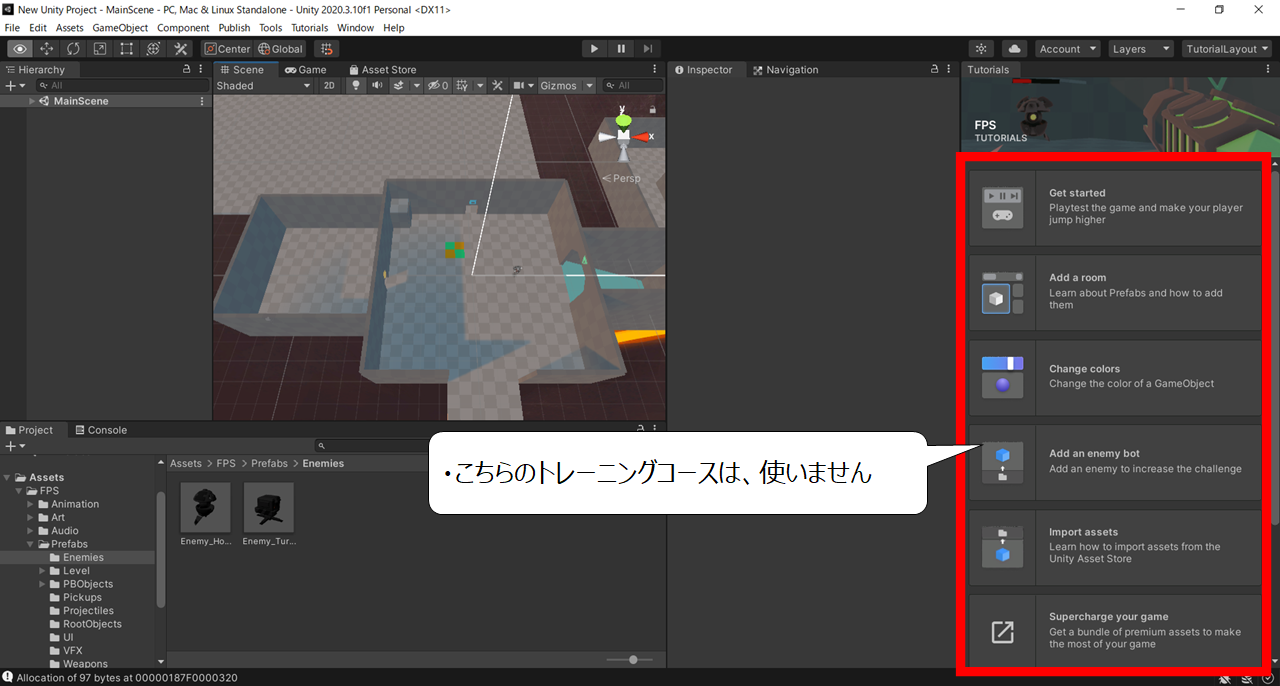Collapse the Prefabs folder arrow
Image resolution: width=1280 pixels, height=686 pixels.
pyautogui.click(x=31, y=544)
